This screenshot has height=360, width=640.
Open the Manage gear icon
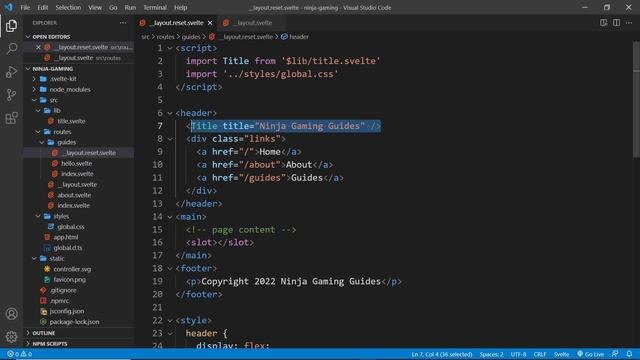[x=11, y=336]
